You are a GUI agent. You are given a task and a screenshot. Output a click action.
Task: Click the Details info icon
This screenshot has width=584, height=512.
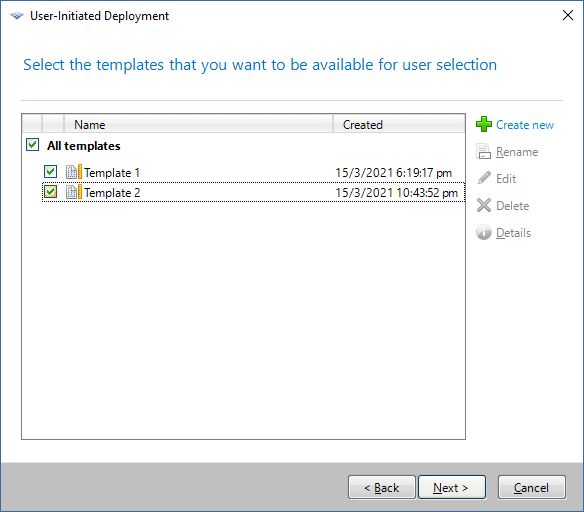[x=484, y=232]
